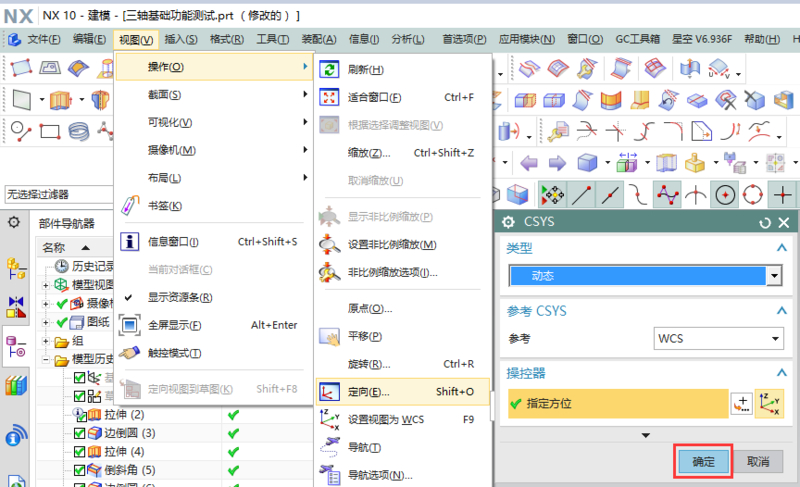Click 全屏显示 full screen icon
Image resolution: width=800 pixels, height=487 pixels.
[x=130, y=325]
